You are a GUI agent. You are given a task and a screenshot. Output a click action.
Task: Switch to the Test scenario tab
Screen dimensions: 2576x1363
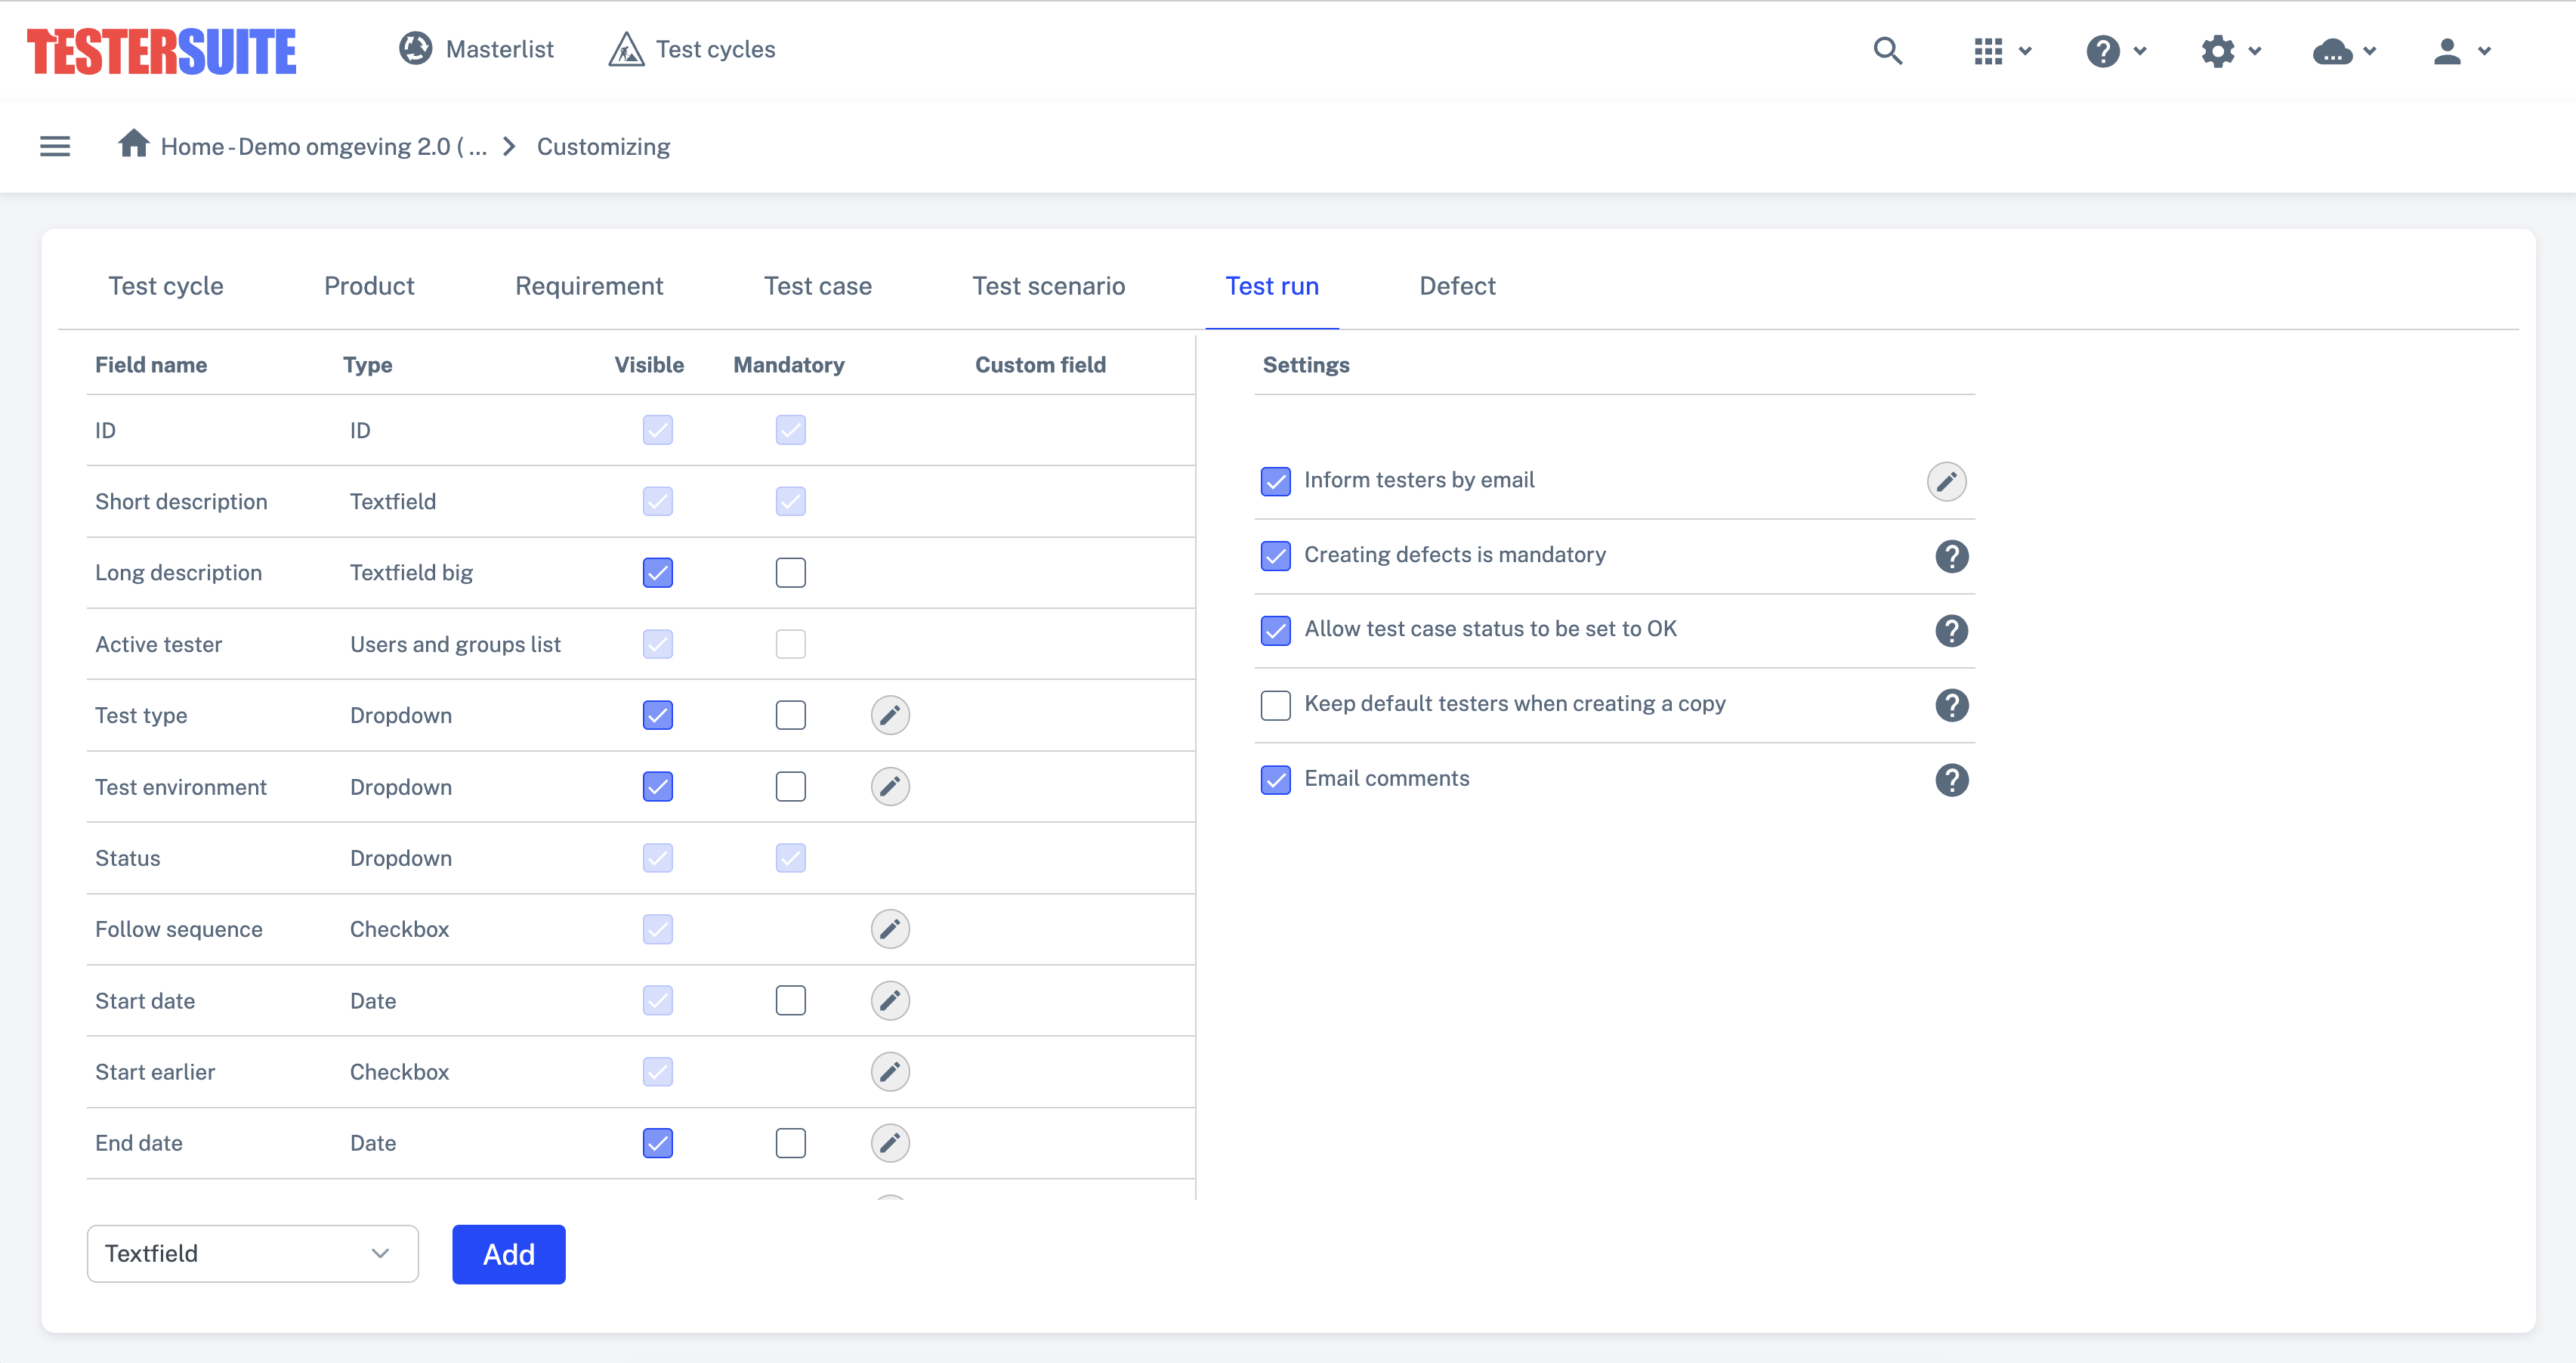click(1049, 286)
